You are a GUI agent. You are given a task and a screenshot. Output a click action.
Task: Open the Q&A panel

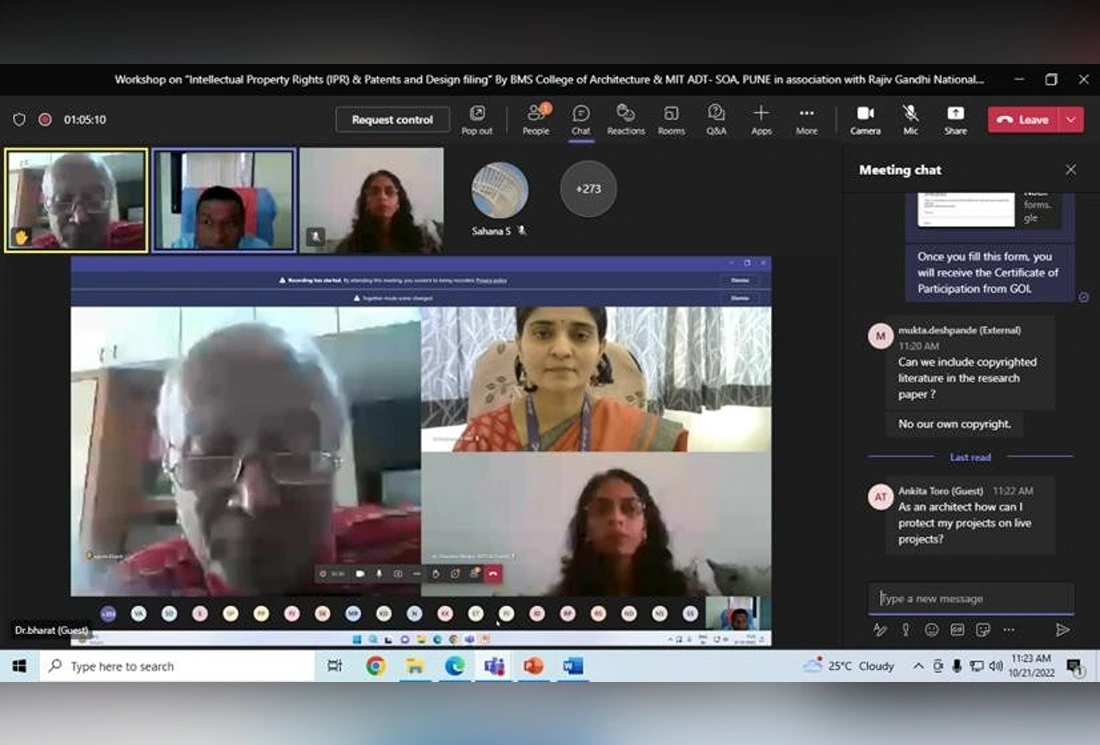click(716, 119)
